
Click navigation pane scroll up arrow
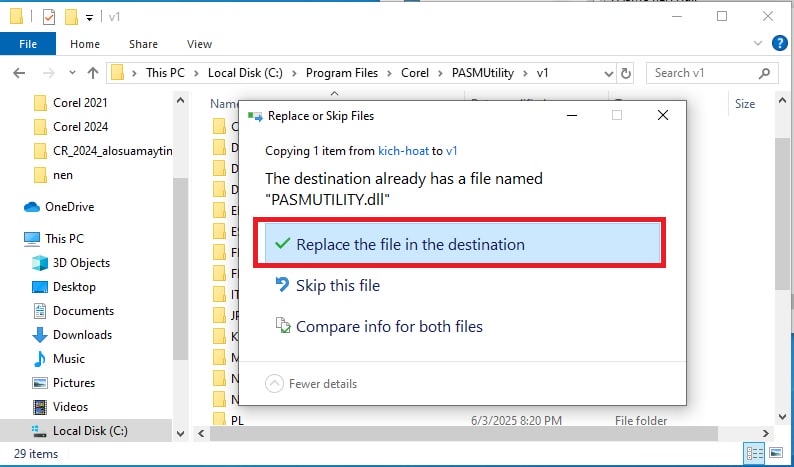pyautogui.click(x=180, y=100)
